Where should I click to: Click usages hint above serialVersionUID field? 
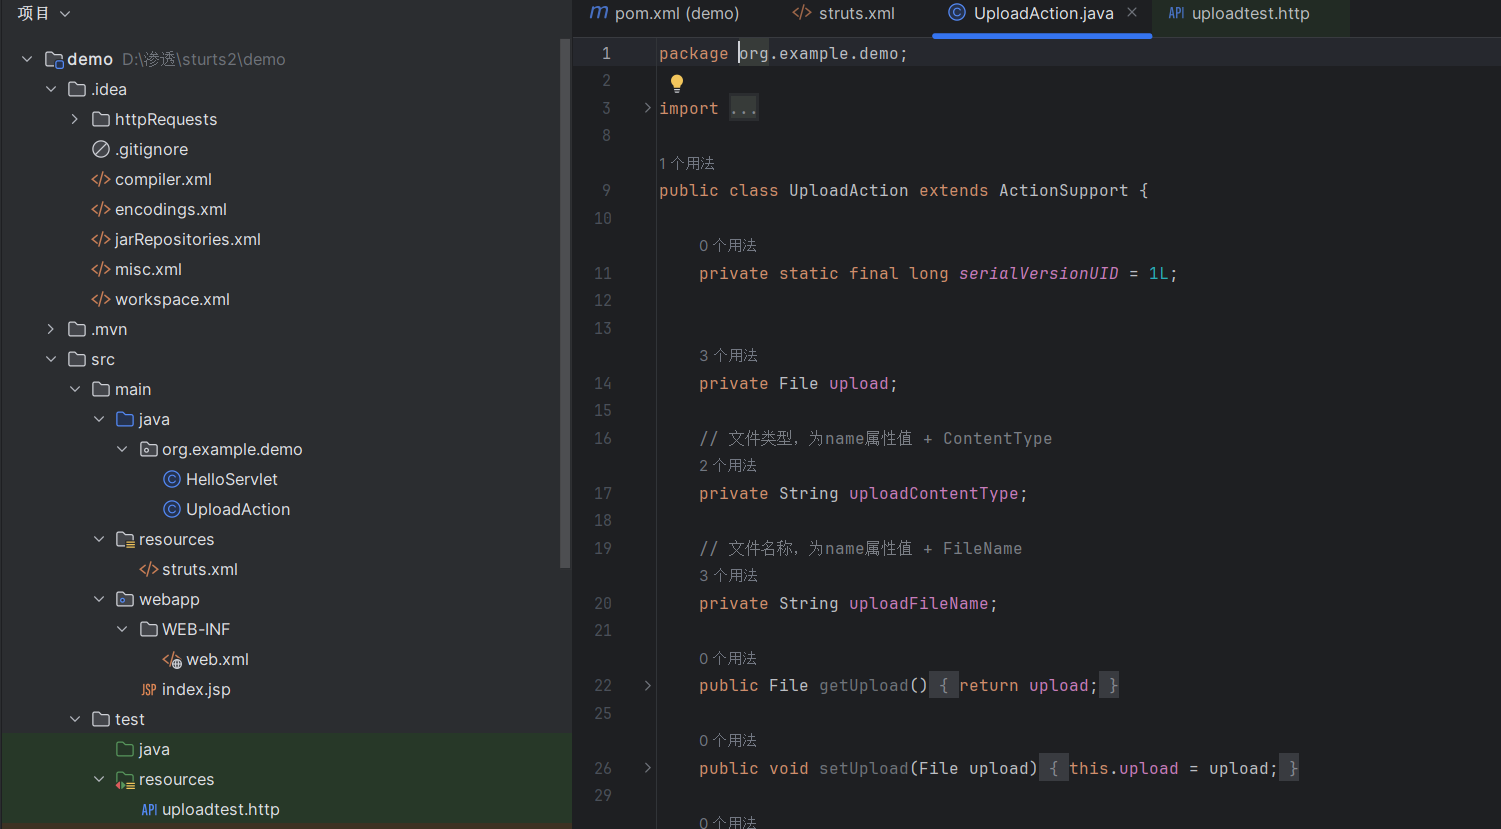pos(728,245)
